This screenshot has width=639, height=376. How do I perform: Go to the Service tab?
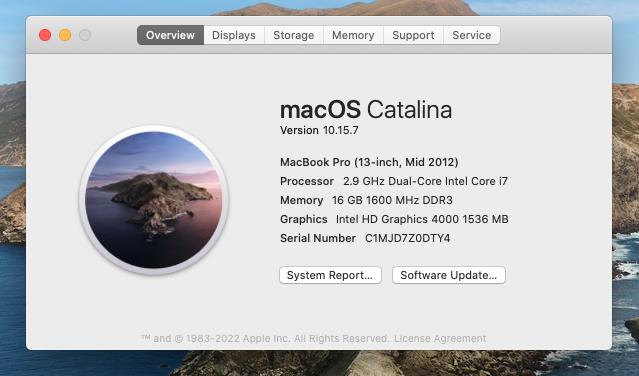pyautogui.click(x=472, y=35)
